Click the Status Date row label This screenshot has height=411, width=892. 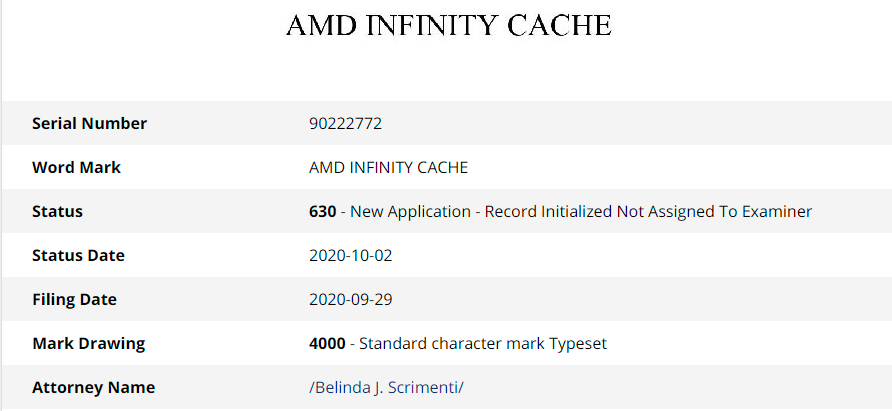point(78,256)
